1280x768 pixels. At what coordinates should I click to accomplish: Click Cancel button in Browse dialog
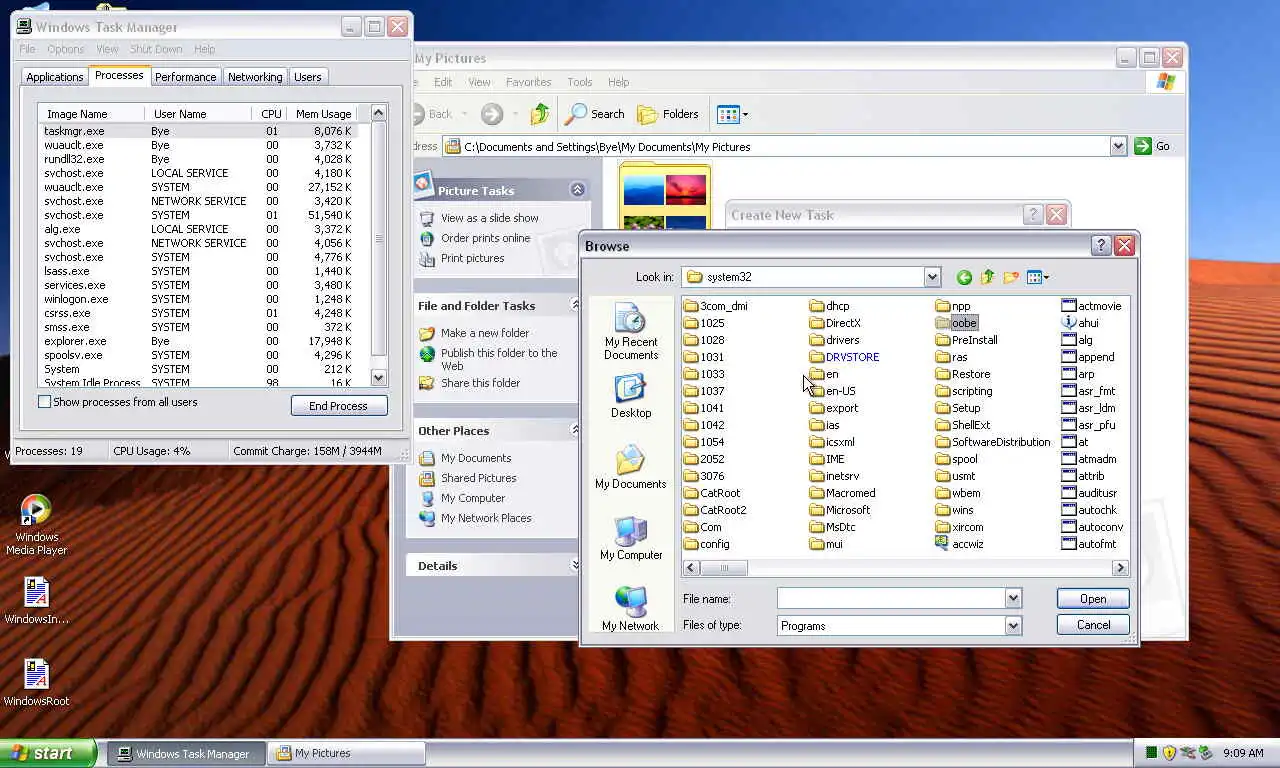[x=1093, y=625]
